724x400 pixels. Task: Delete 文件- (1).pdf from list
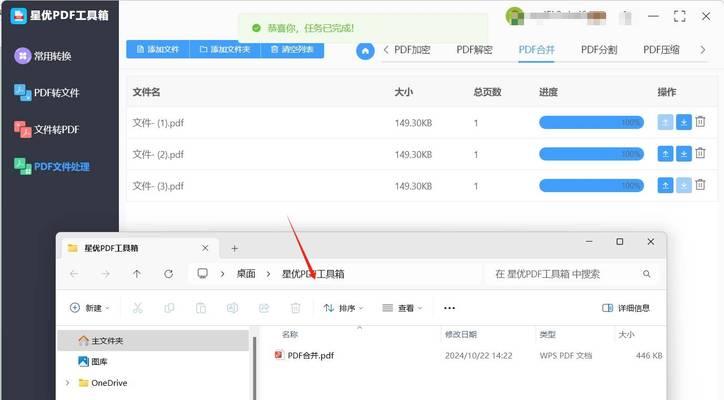pyautogui.click(x=700, y=121)
